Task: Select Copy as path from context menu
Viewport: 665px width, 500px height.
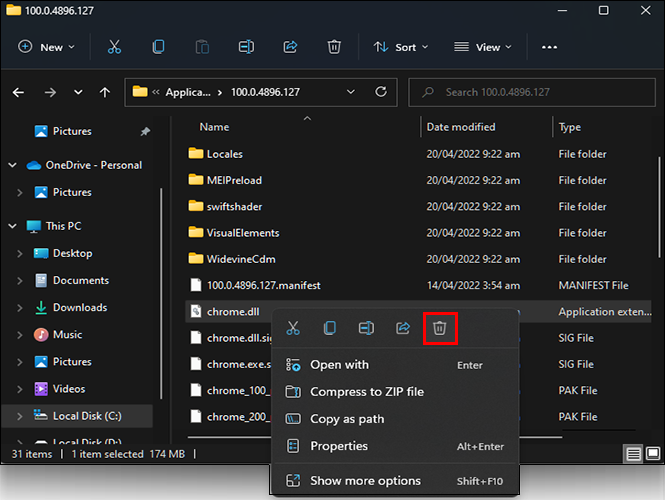Action: point(346,419)
